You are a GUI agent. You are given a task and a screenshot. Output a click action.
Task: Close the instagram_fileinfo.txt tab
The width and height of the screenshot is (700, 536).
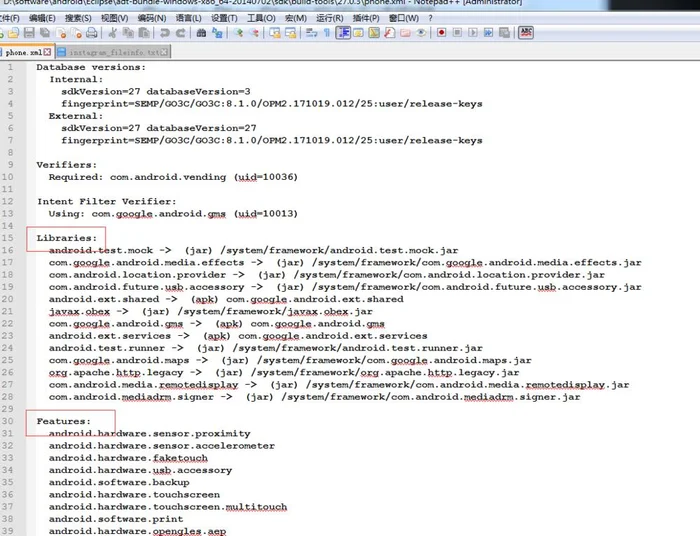click(x=164, y=53)
